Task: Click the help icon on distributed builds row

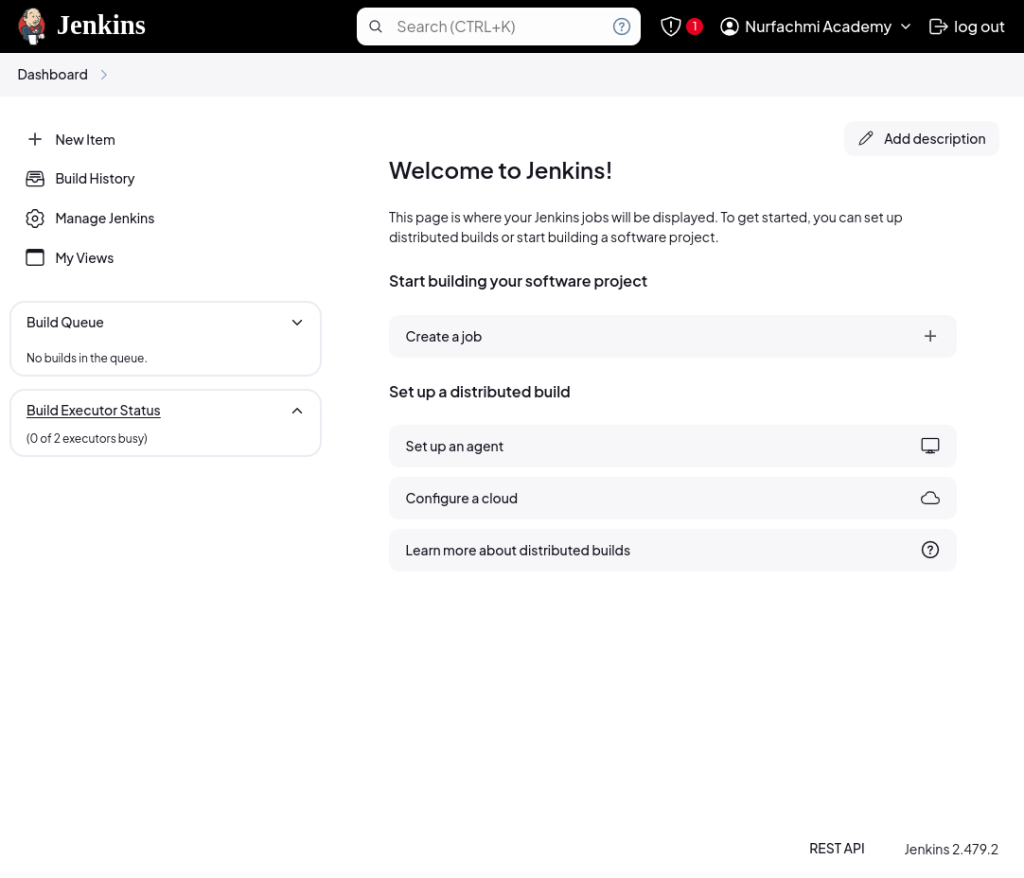Action: pyautogui.click(x=930, y=550)
